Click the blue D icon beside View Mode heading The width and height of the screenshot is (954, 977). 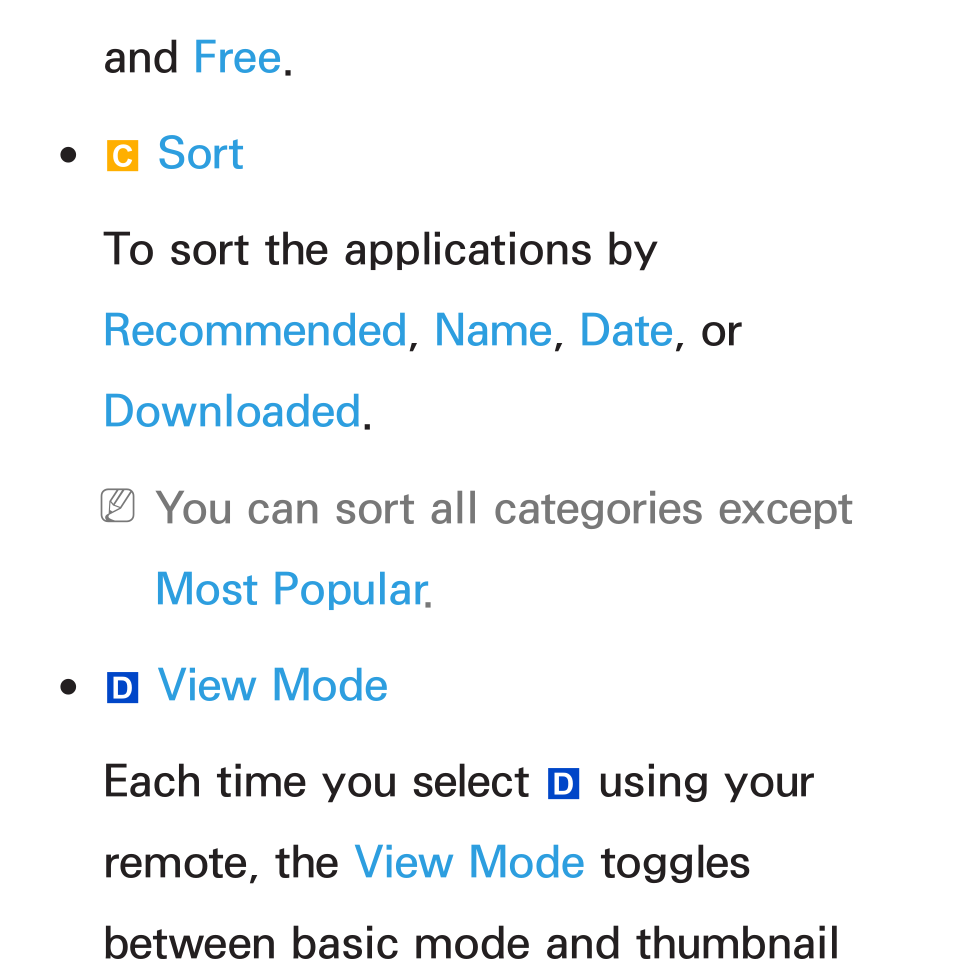122,688
